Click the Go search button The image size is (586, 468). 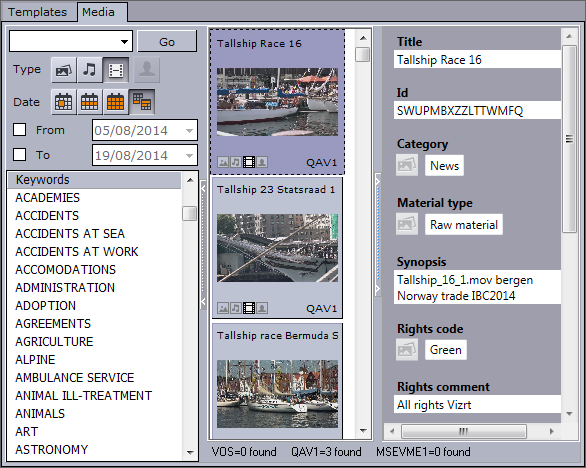pyautogui.click(x=167, y=41)
